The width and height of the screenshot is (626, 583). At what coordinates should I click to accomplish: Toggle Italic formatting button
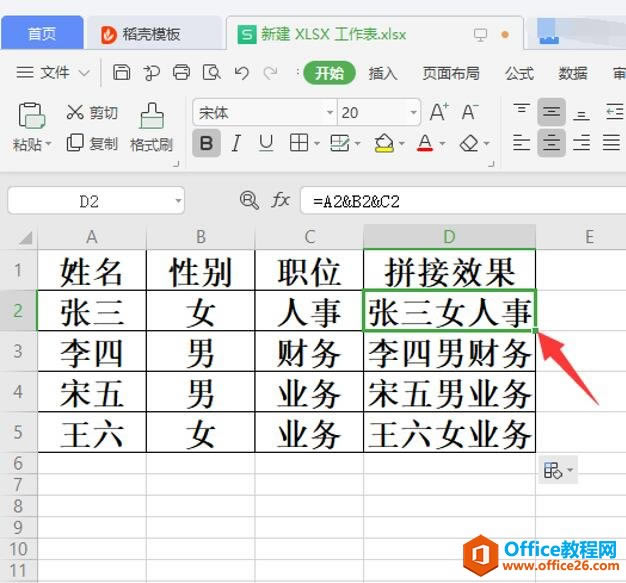tap(236, 143)
